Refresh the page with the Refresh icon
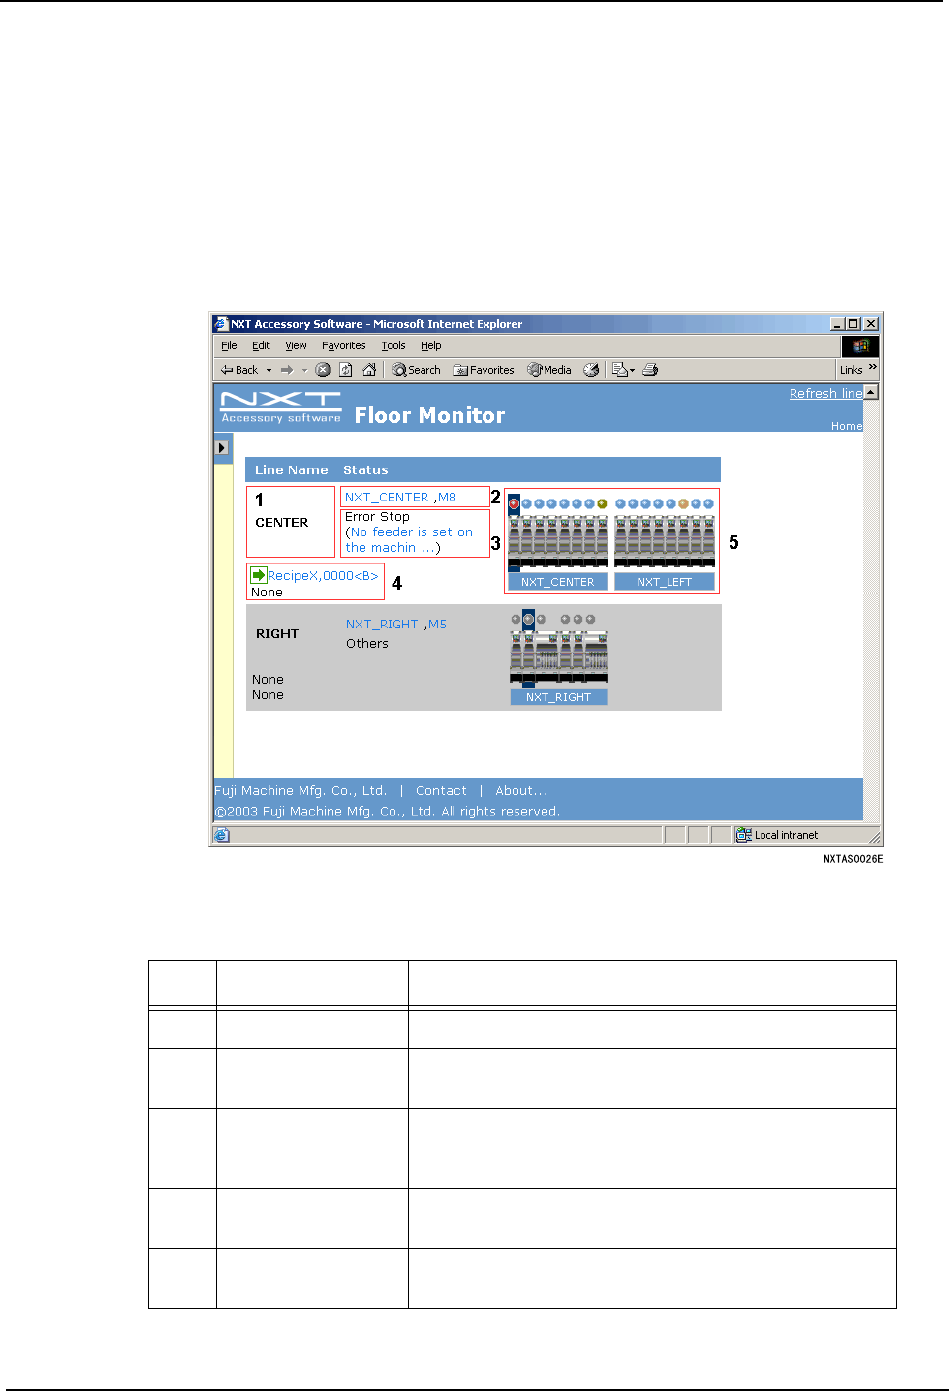The image size is (949, 1391). tap(345, 370)
